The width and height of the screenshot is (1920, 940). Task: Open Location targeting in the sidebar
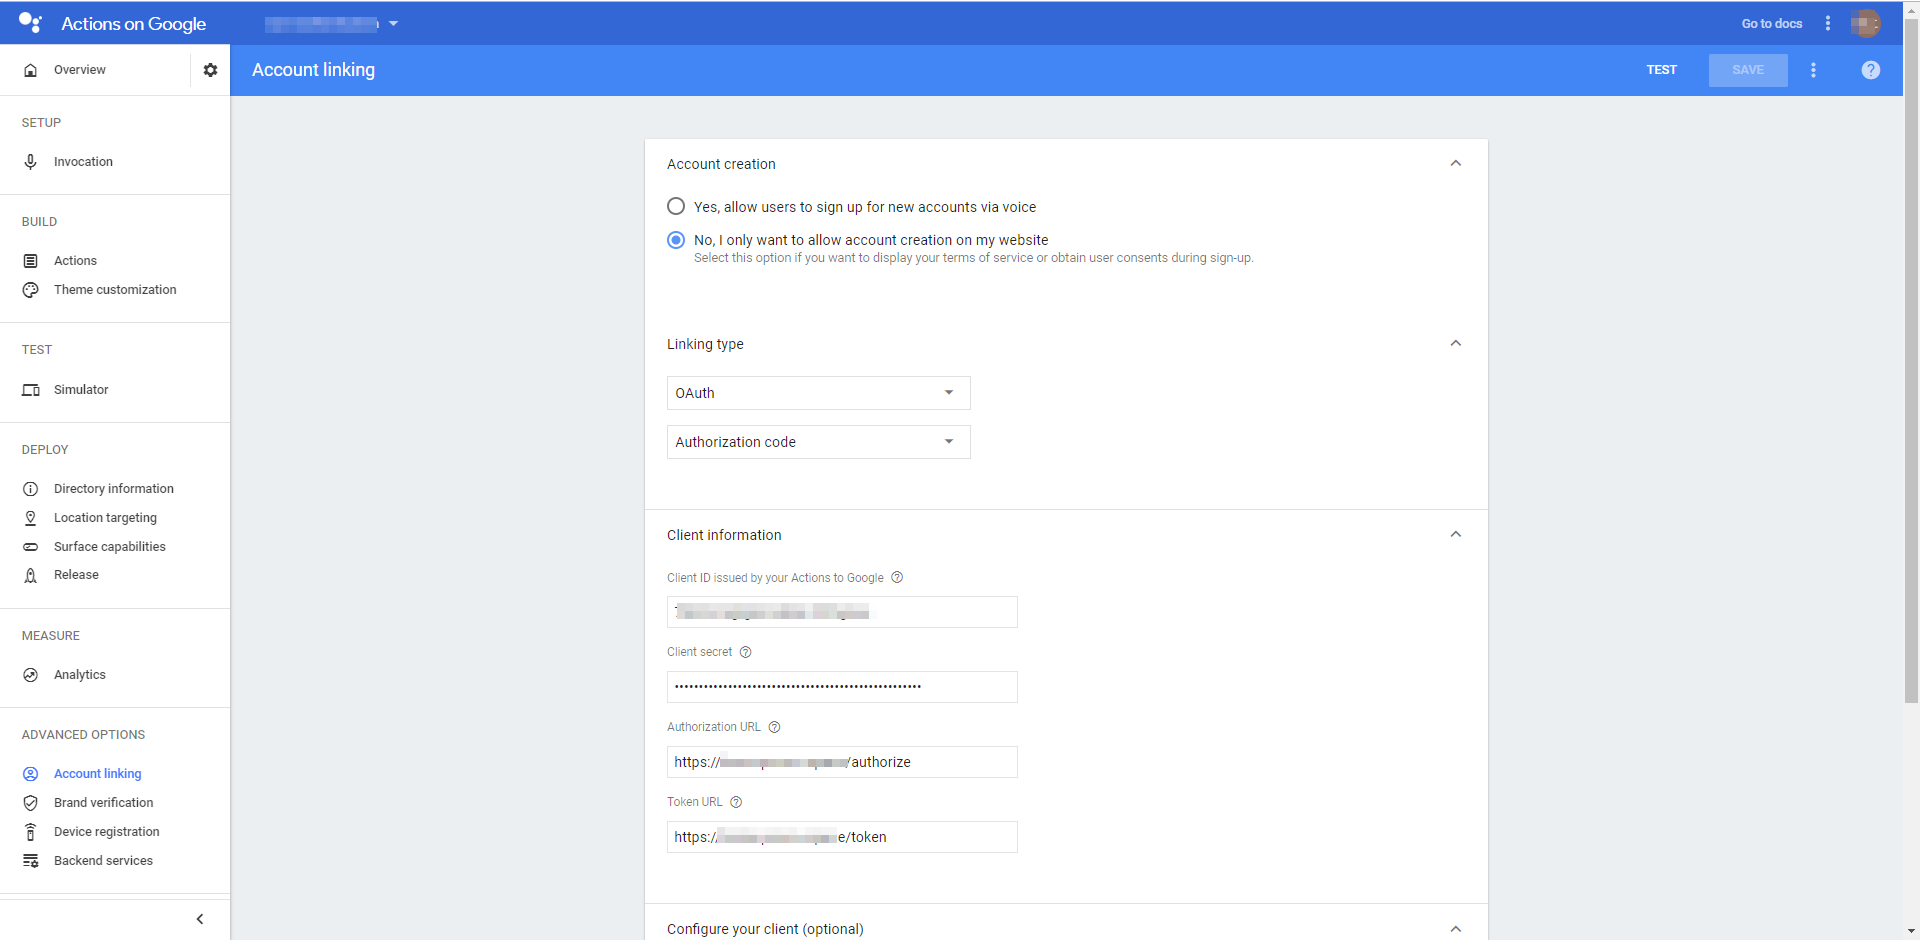coord(105,518)
